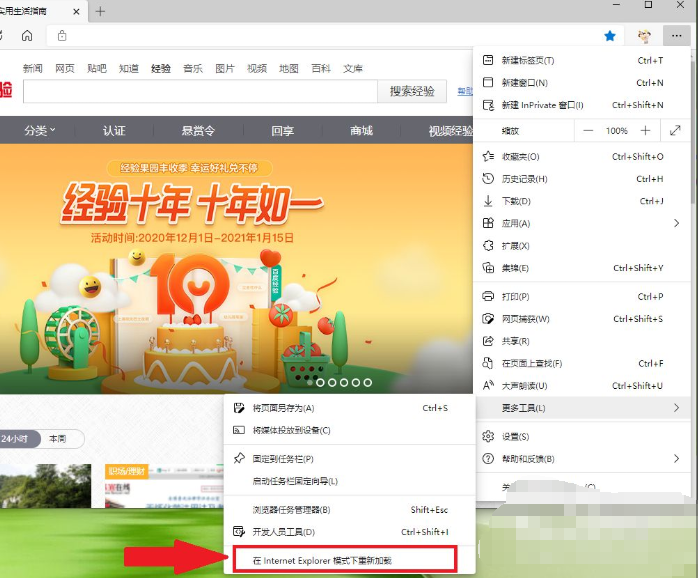This screenshot has height=578, width=698.
Task: Click the lock icon in the address bar
Action: [62, 36]
